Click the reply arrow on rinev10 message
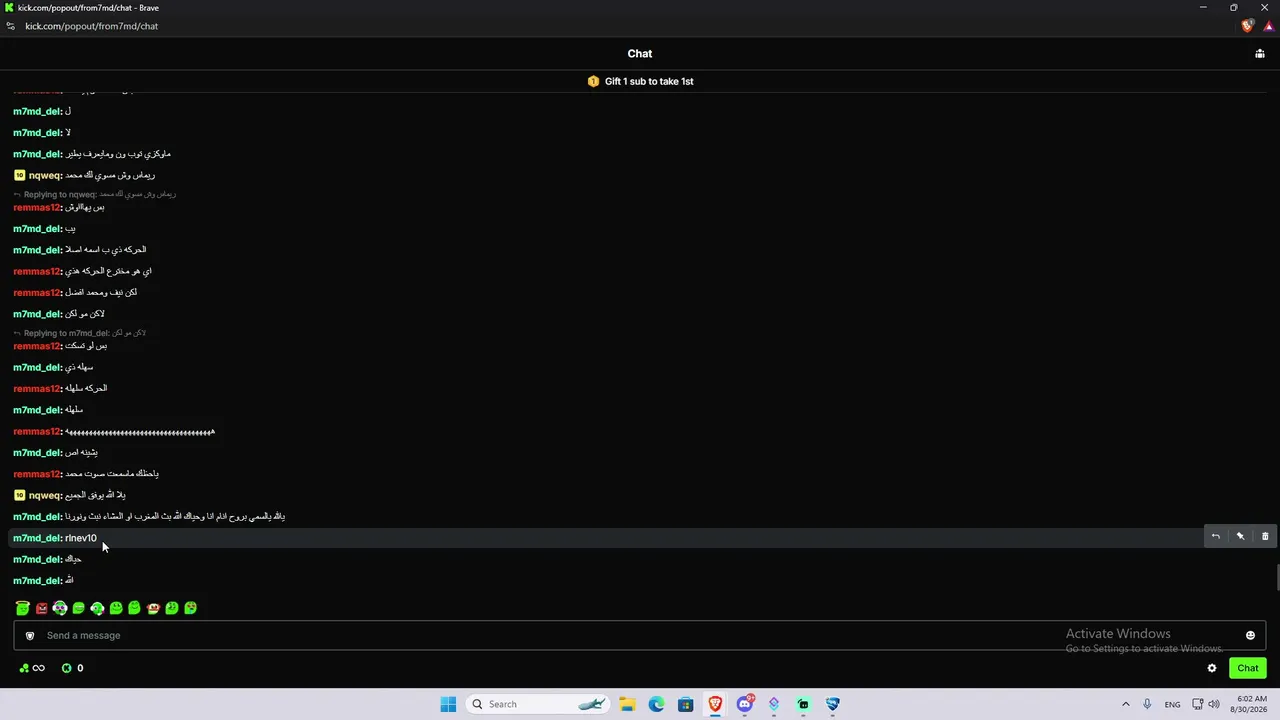Viewport: 1280px width, 720px height. pyautogui.click(x=1215, y=537)
